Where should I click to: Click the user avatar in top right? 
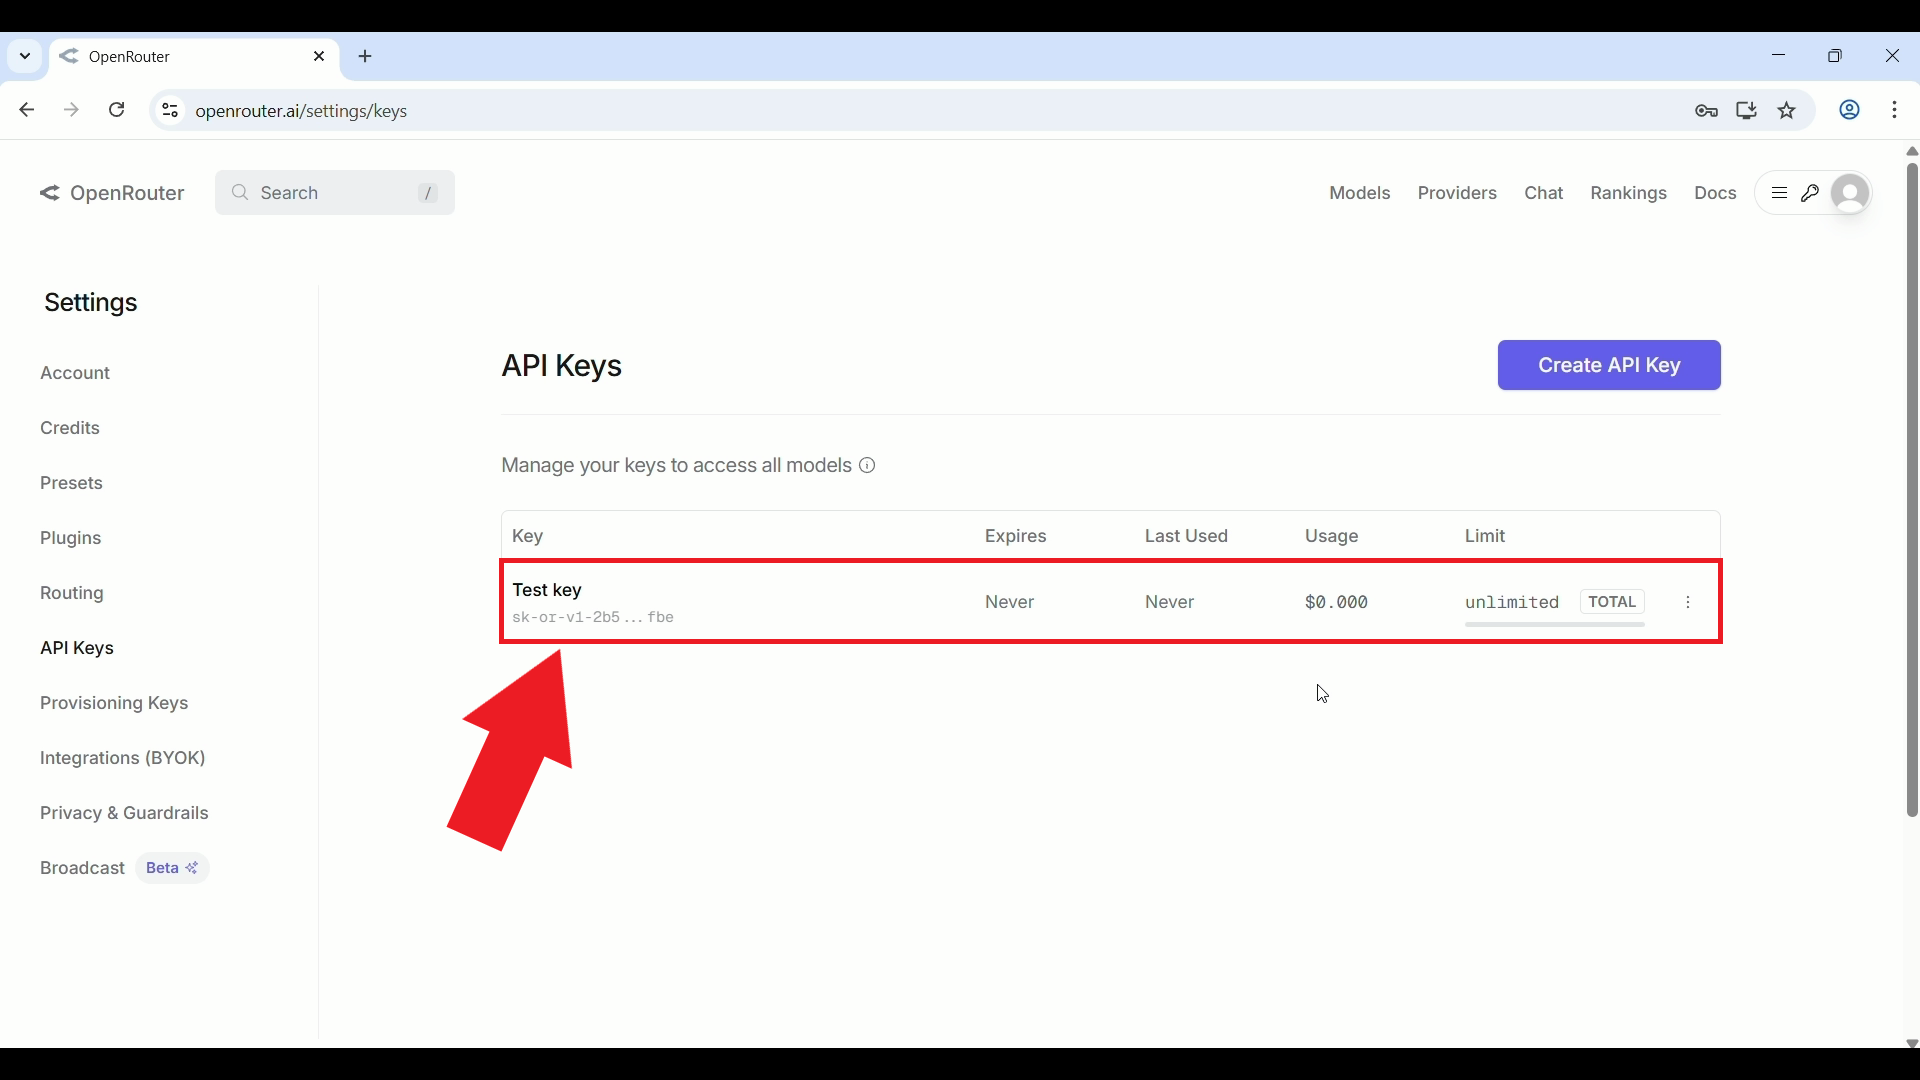(x=1850, y=193)
